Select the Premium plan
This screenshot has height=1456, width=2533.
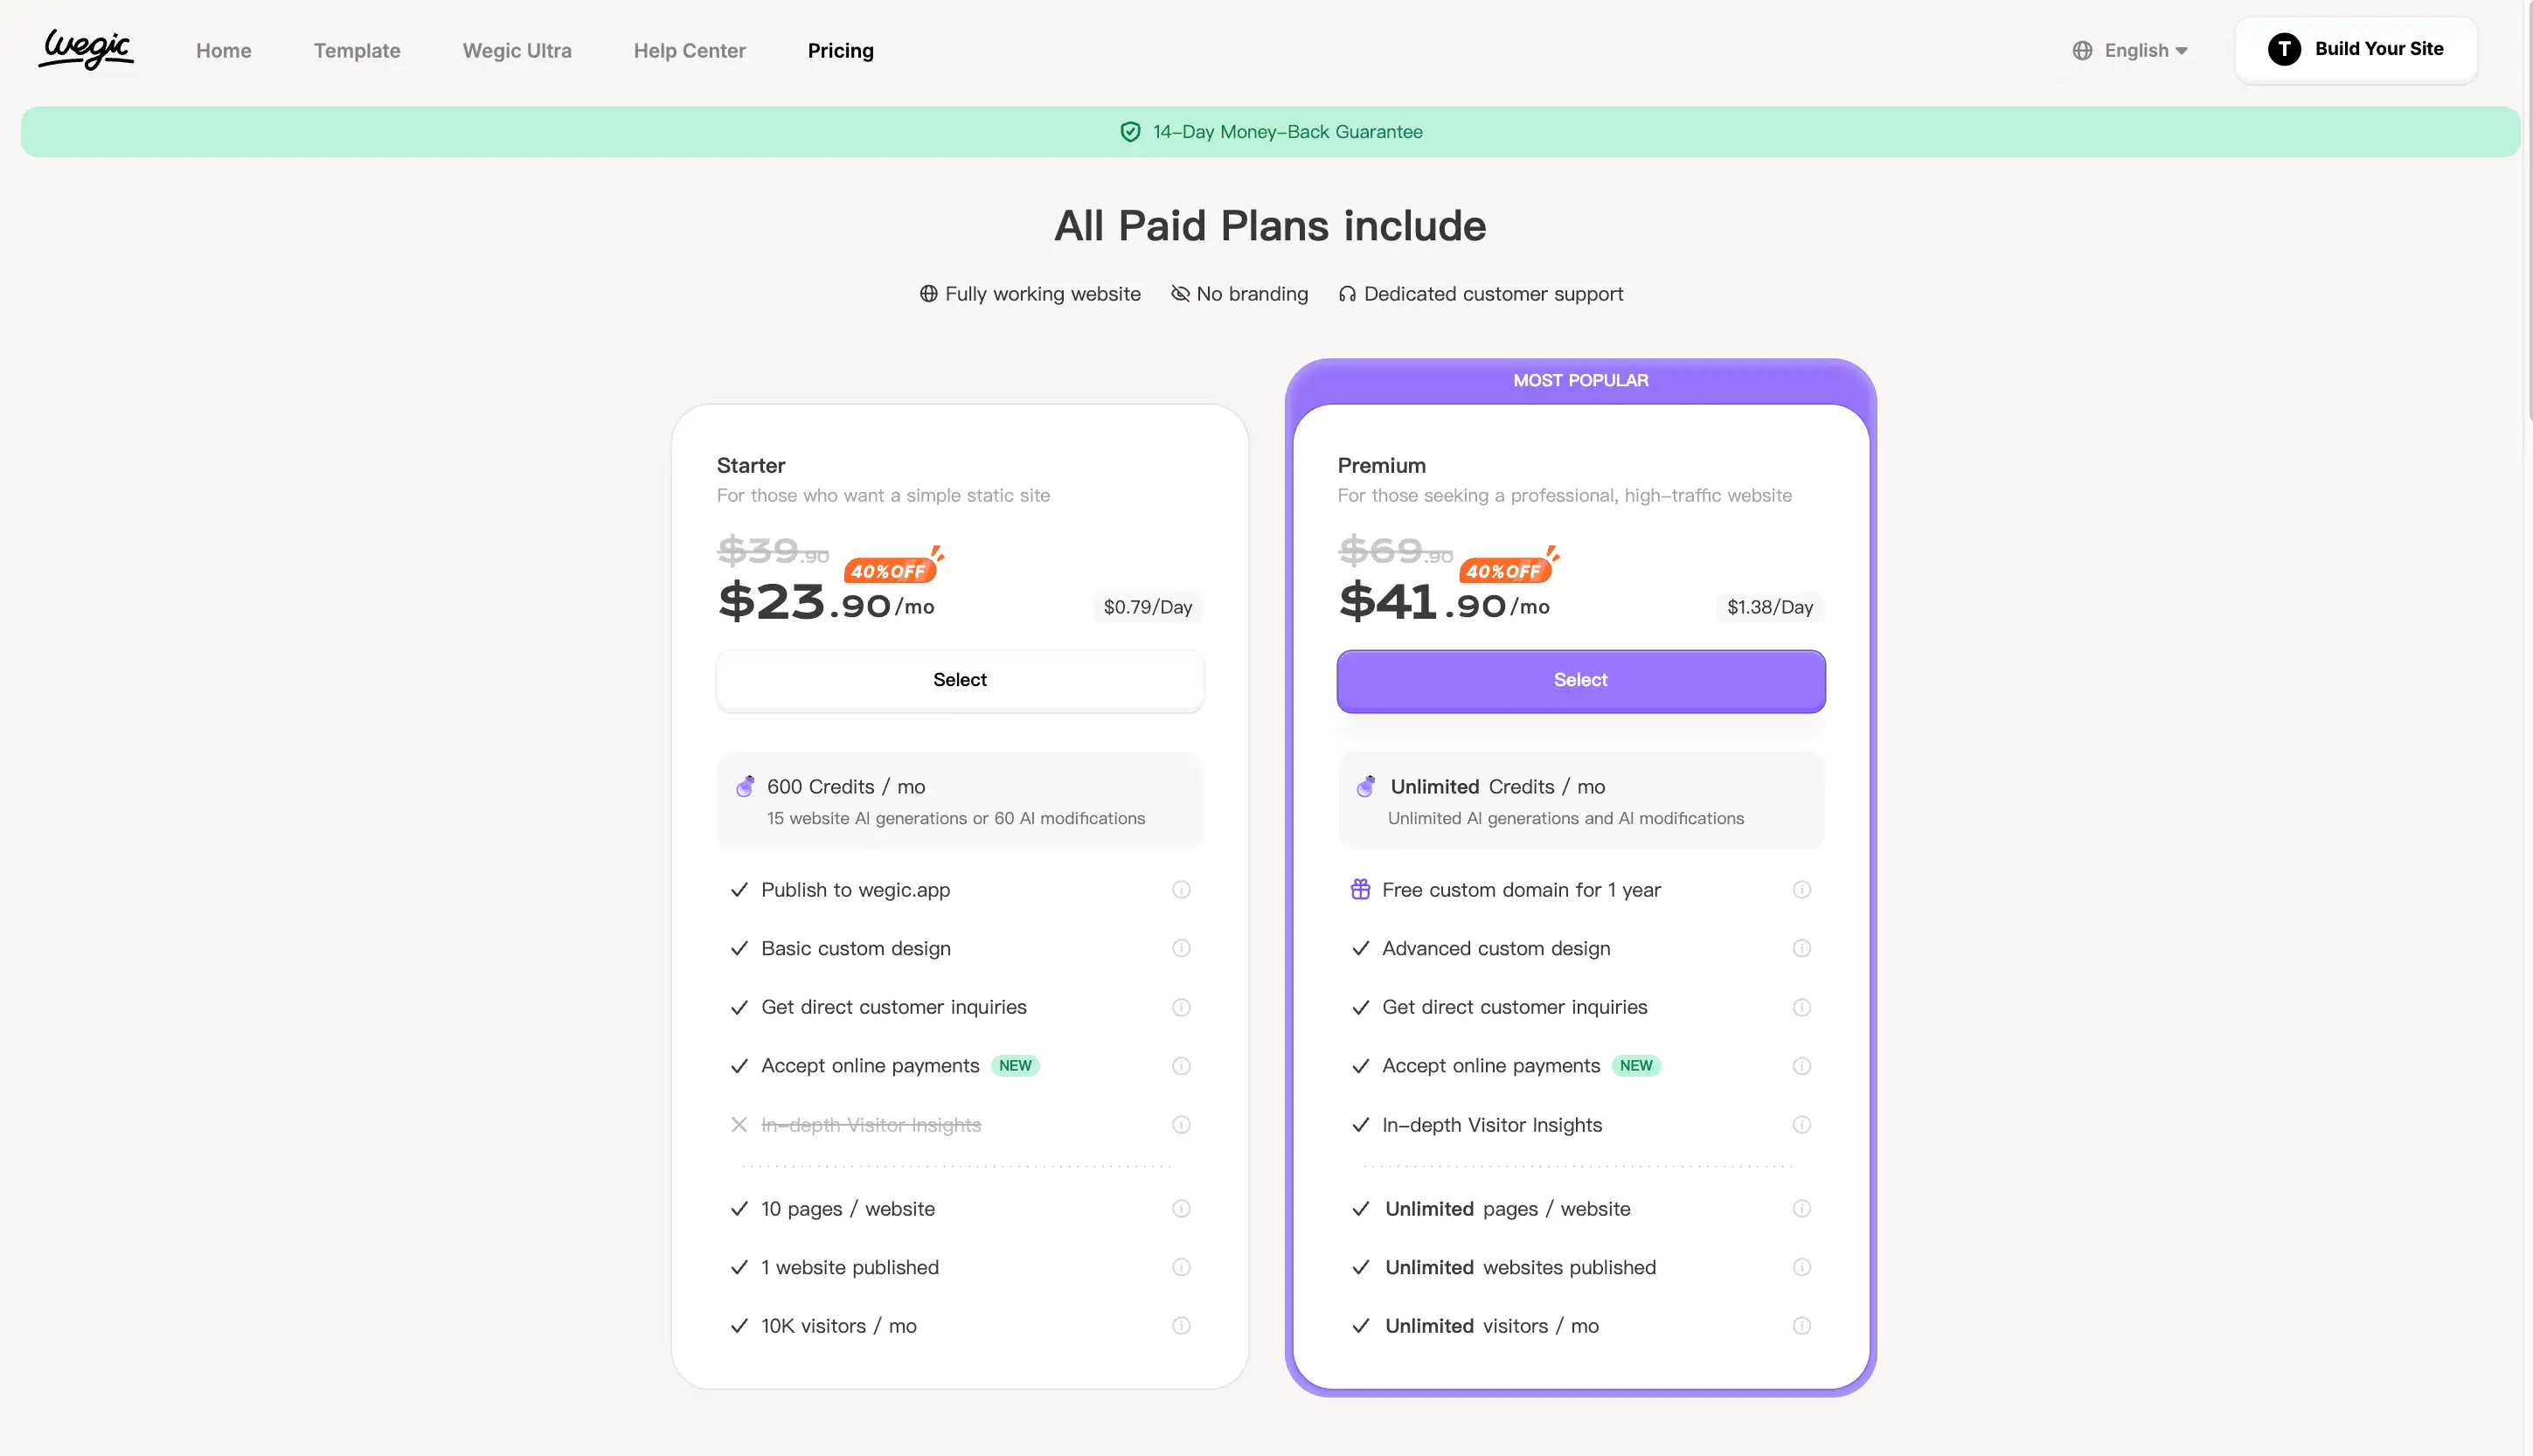point(1580,680)
